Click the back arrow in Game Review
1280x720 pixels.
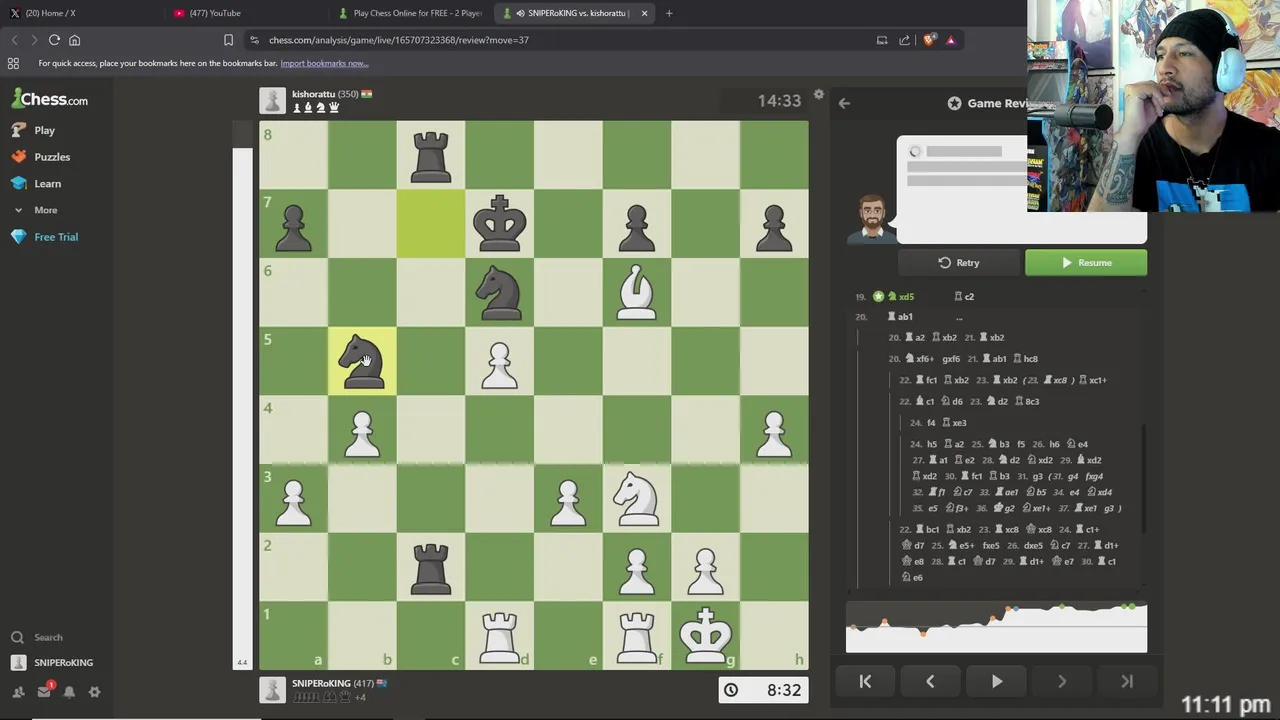click(844, 103)
